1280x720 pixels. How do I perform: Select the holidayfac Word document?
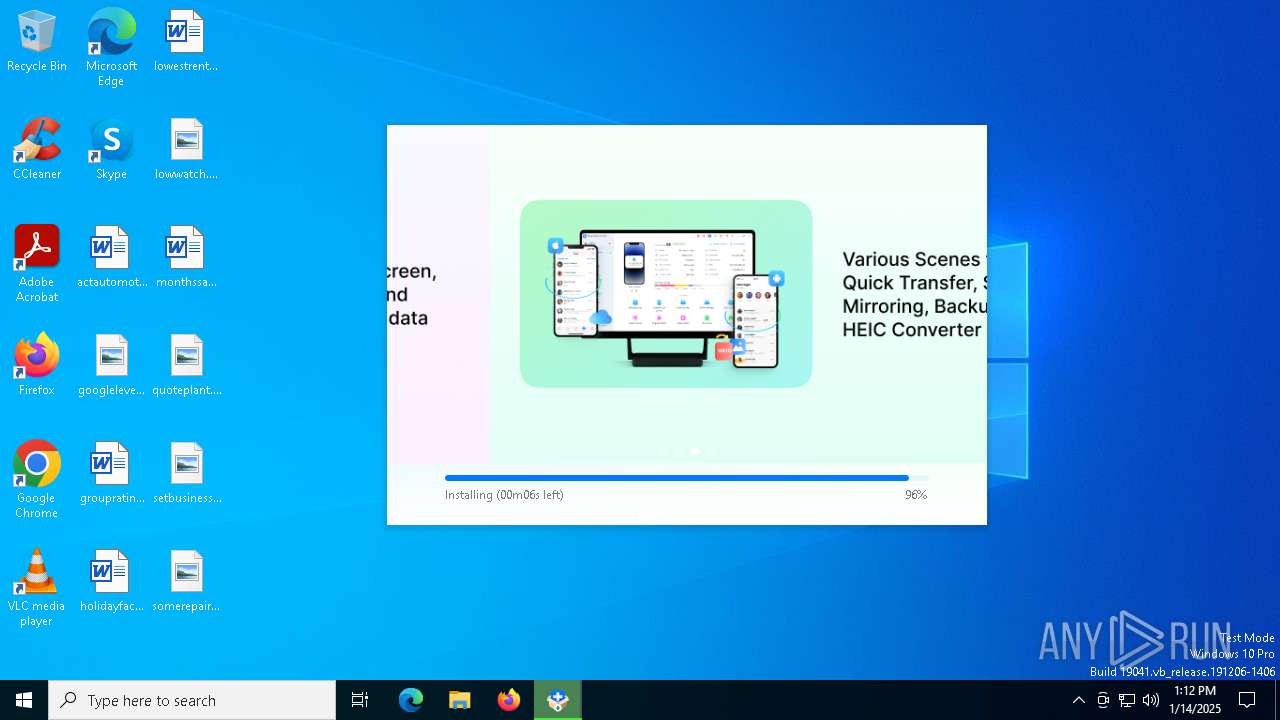tap(111, 582)
